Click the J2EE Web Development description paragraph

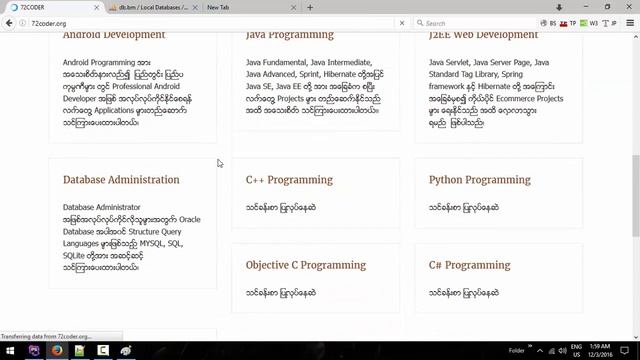[496, 92]
